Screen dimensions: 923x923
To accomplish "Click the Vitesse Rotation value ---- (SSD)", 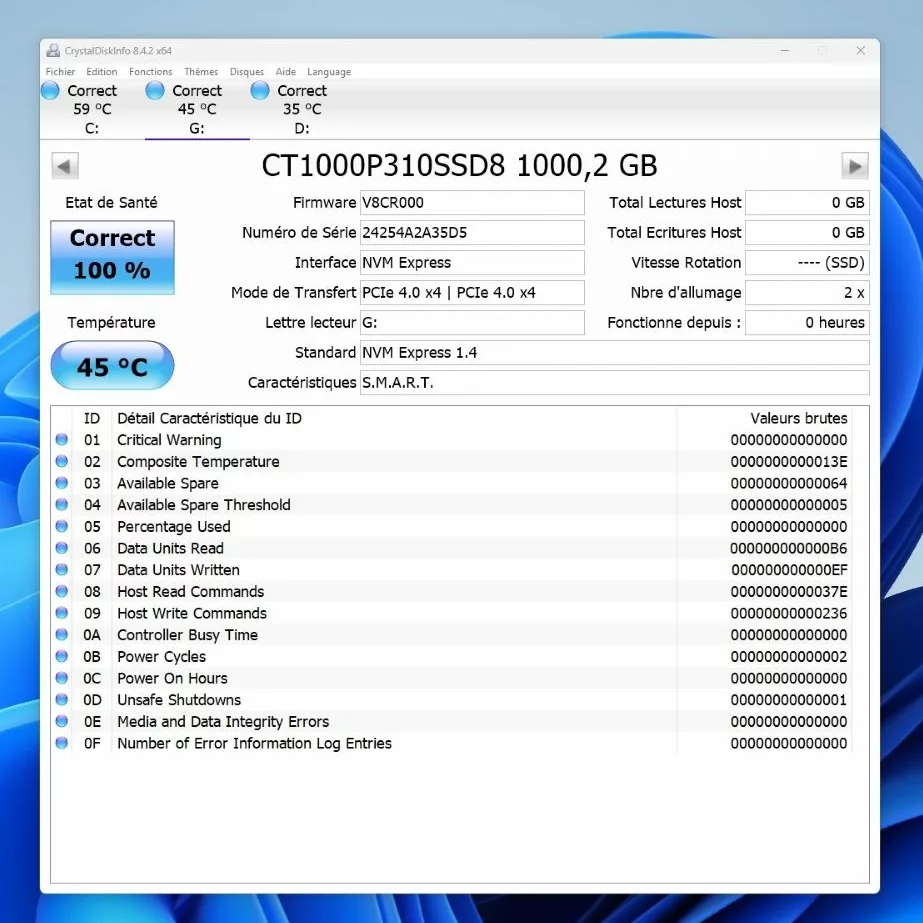I will (x=807, y=263).
